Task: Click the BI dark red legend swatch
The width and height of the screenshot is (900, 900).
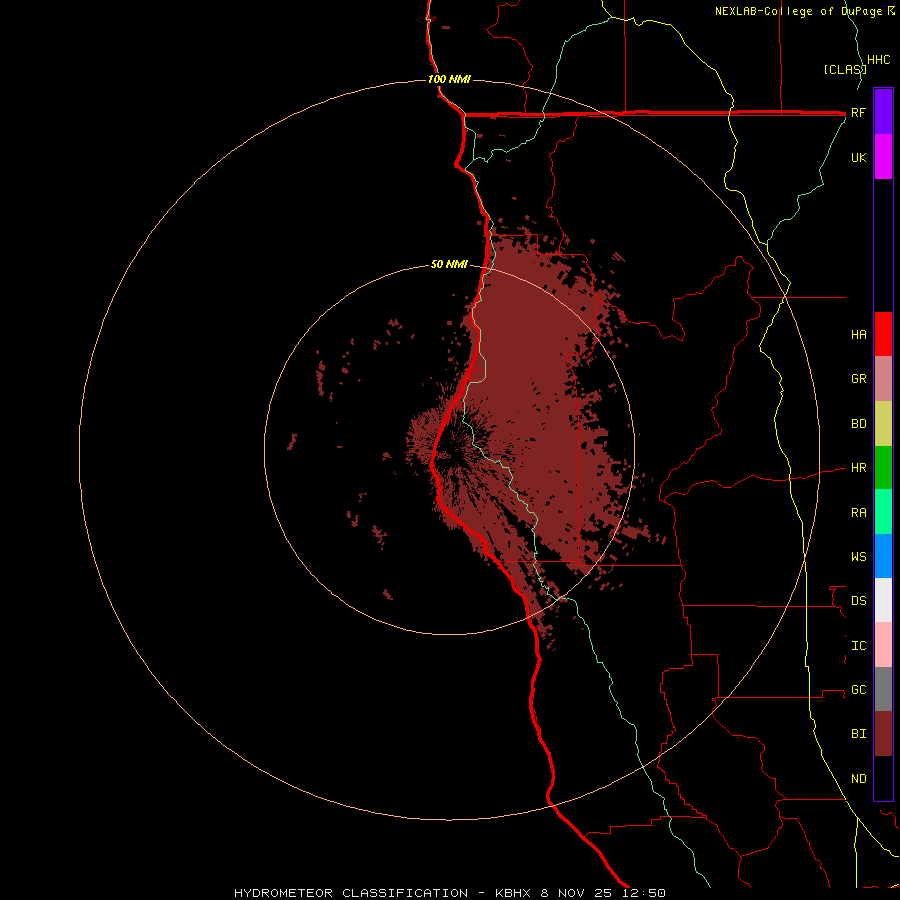Action: (x=883, y=734)
